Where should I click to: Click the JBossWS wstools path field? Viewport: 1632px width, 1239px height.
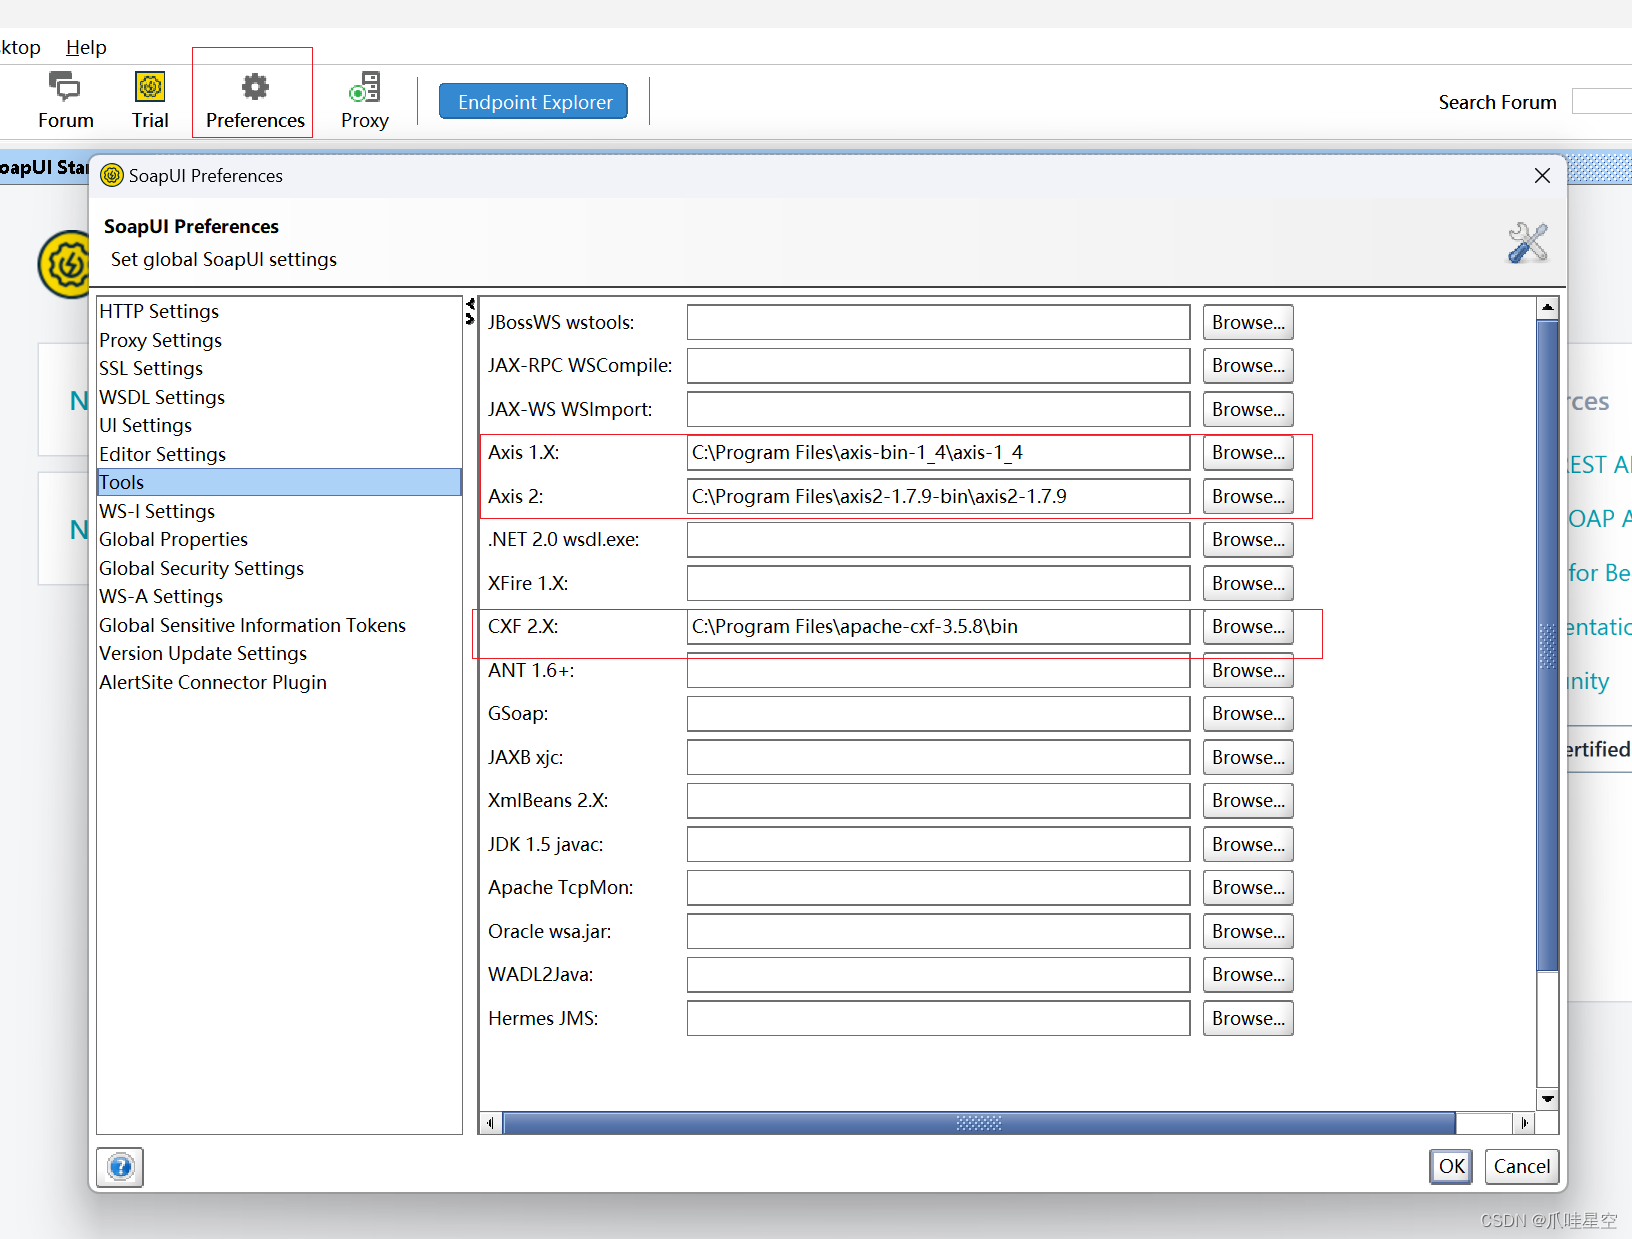938,322
